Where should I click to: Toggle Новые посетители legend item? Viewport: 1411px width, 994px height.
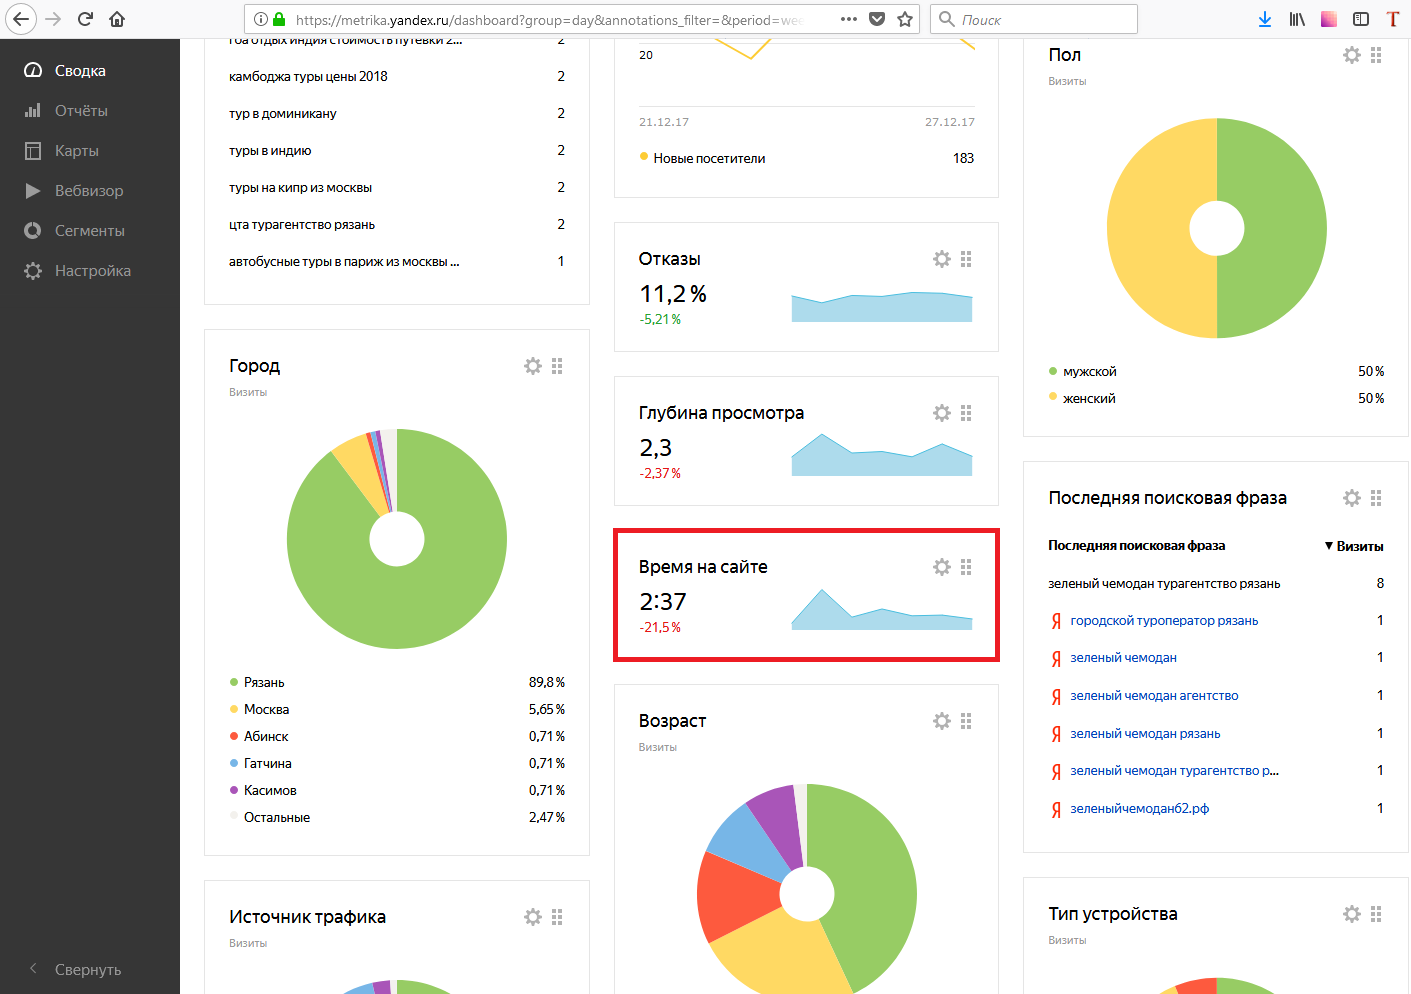click(x=708, y=158)
